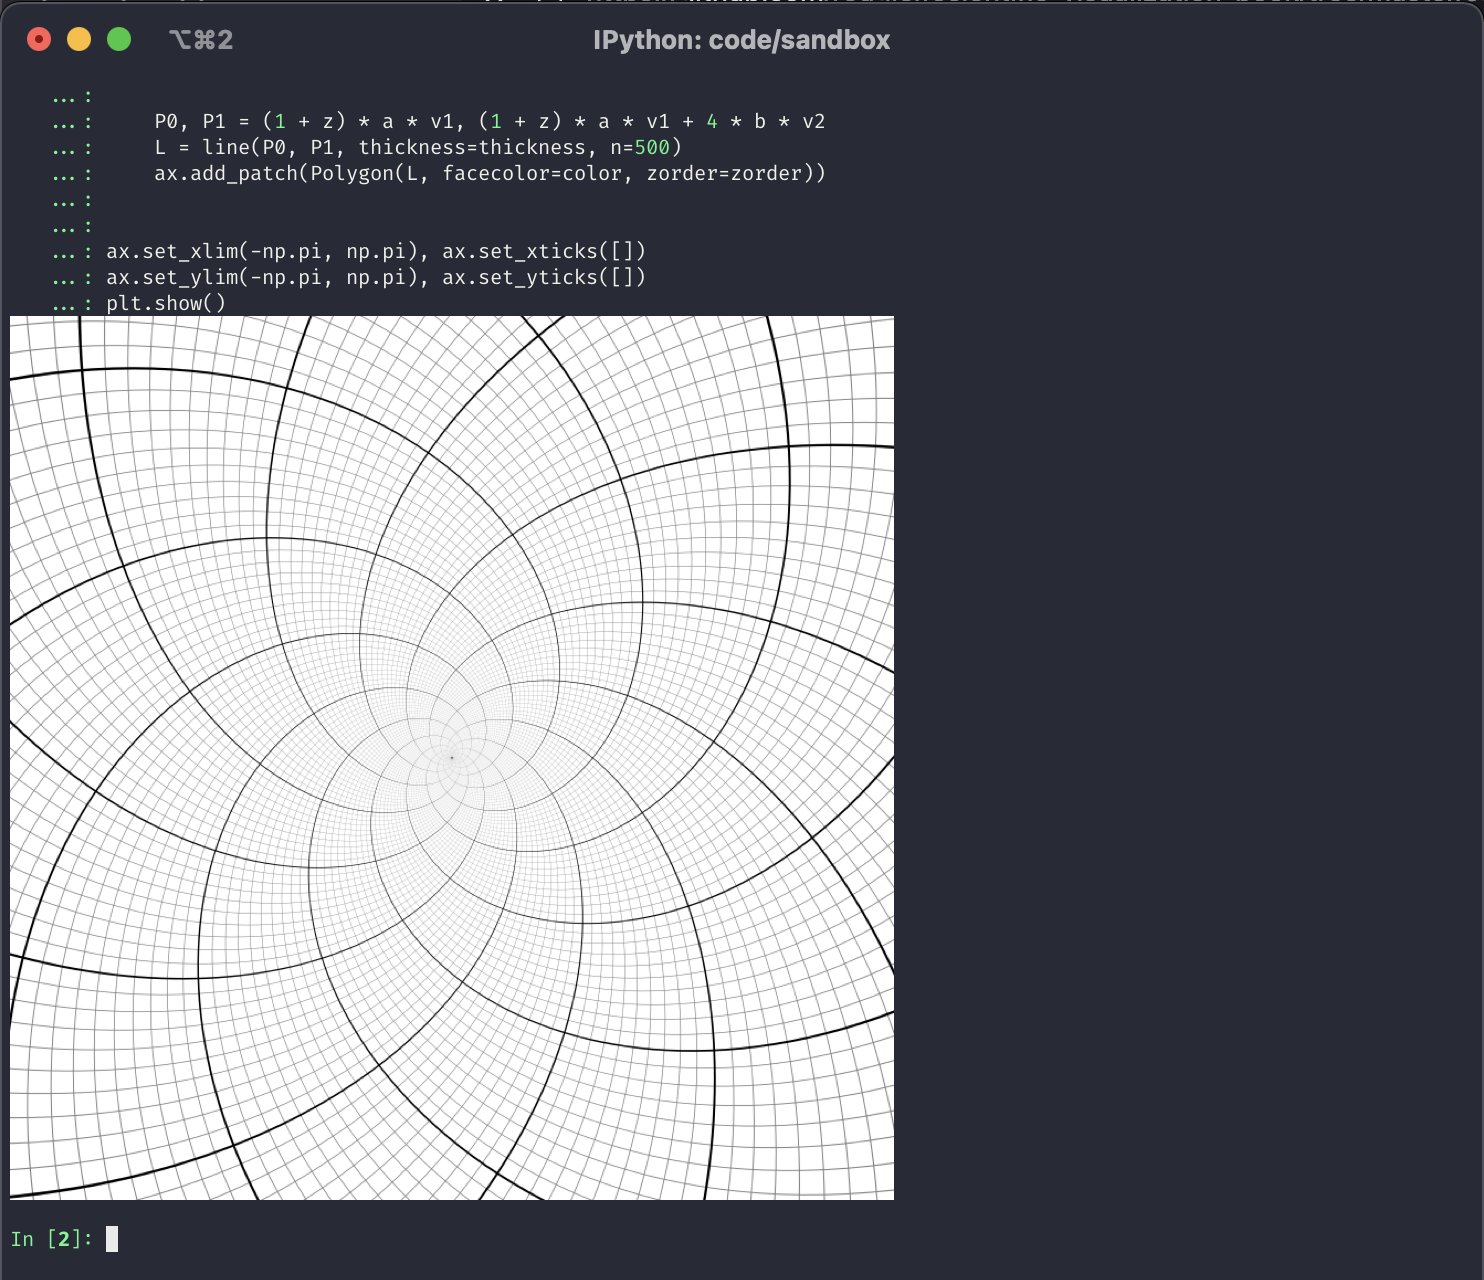Click the 'ax.set_xlim(-np.pi, np.pi)' line

(x=376, y=251)
